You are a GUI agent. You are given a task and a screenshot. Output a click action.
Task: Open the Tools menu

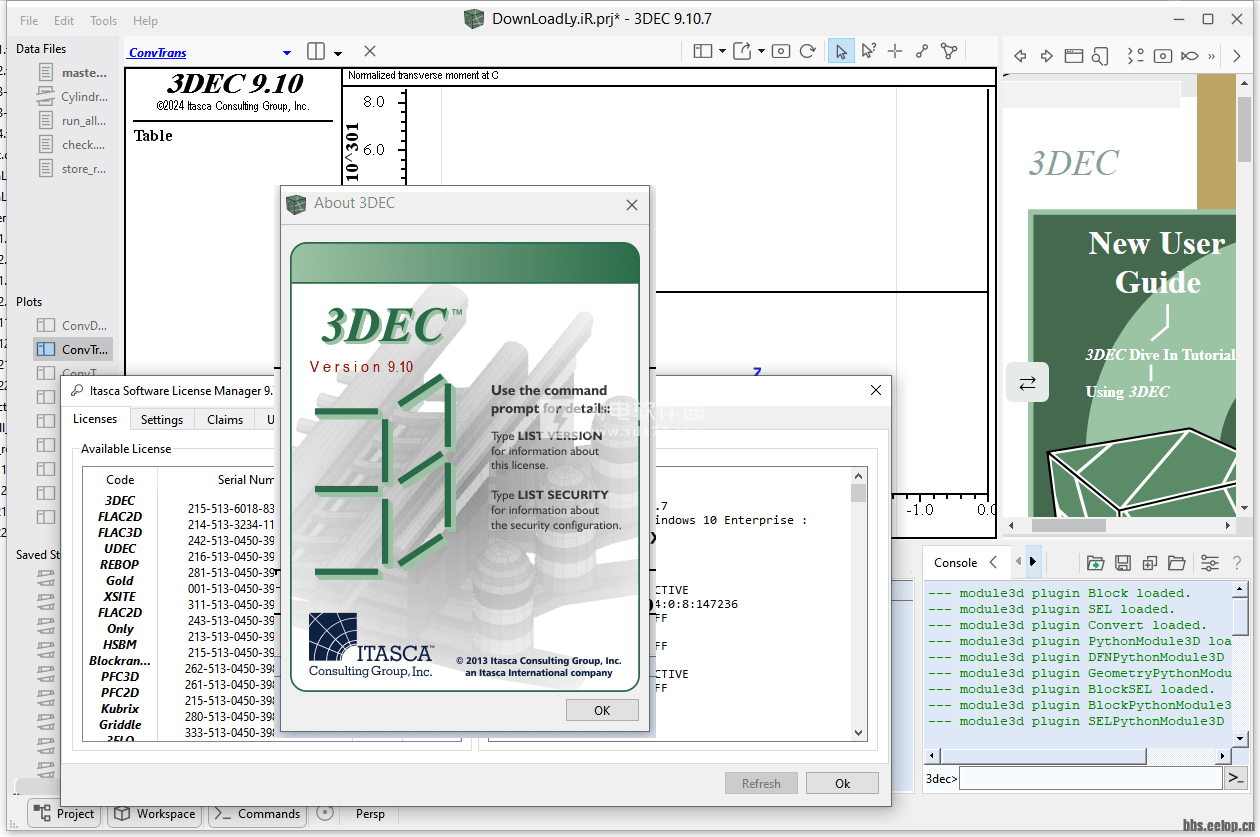[x=103, y=20]
